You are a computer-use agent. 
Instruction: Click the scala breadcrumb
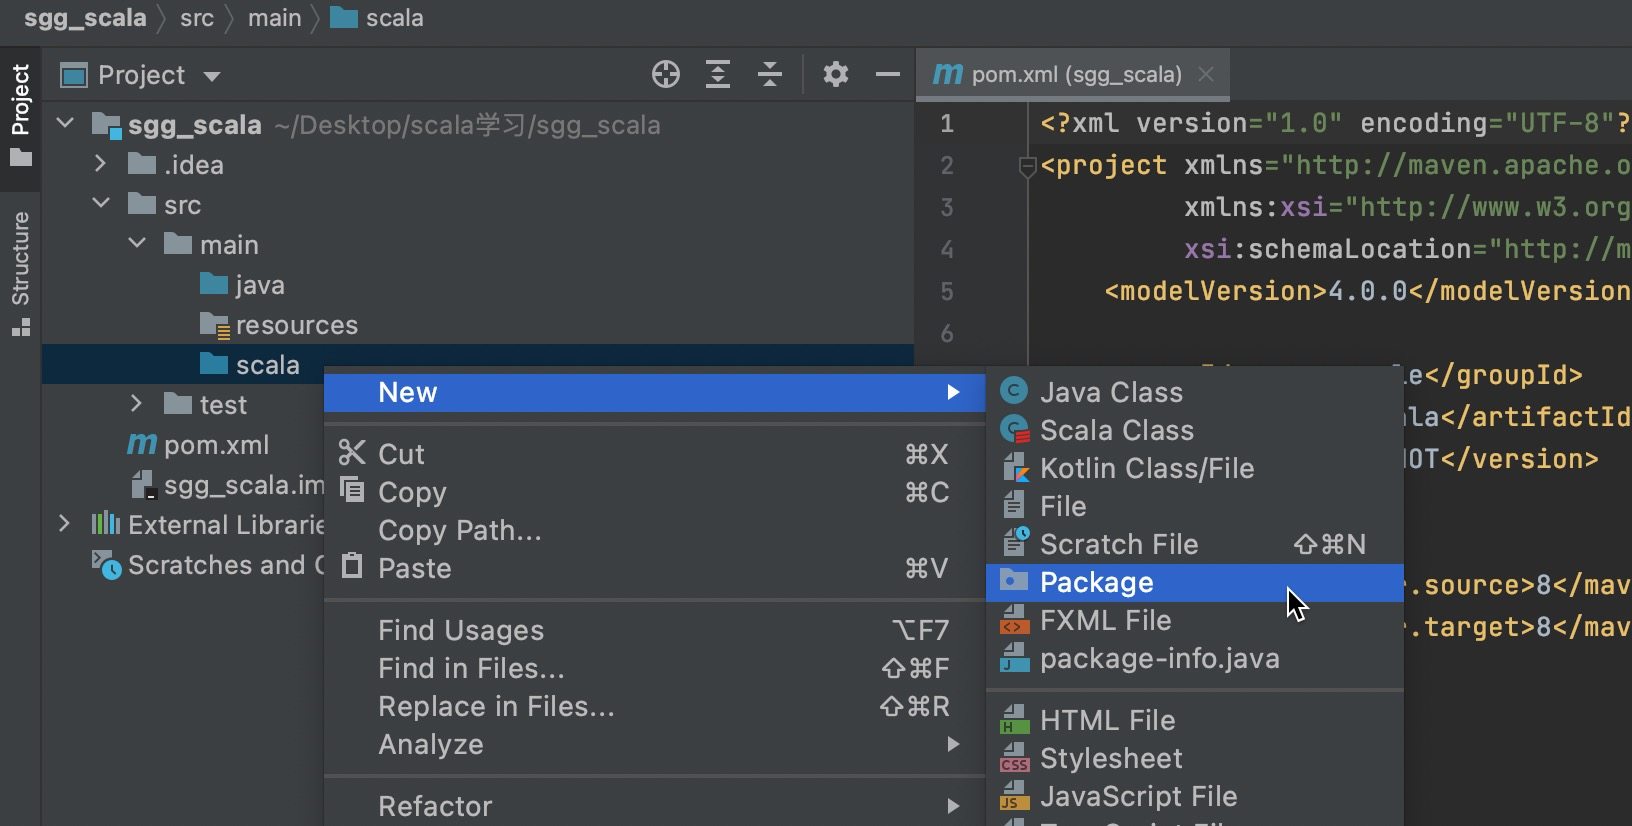[377, 18]
